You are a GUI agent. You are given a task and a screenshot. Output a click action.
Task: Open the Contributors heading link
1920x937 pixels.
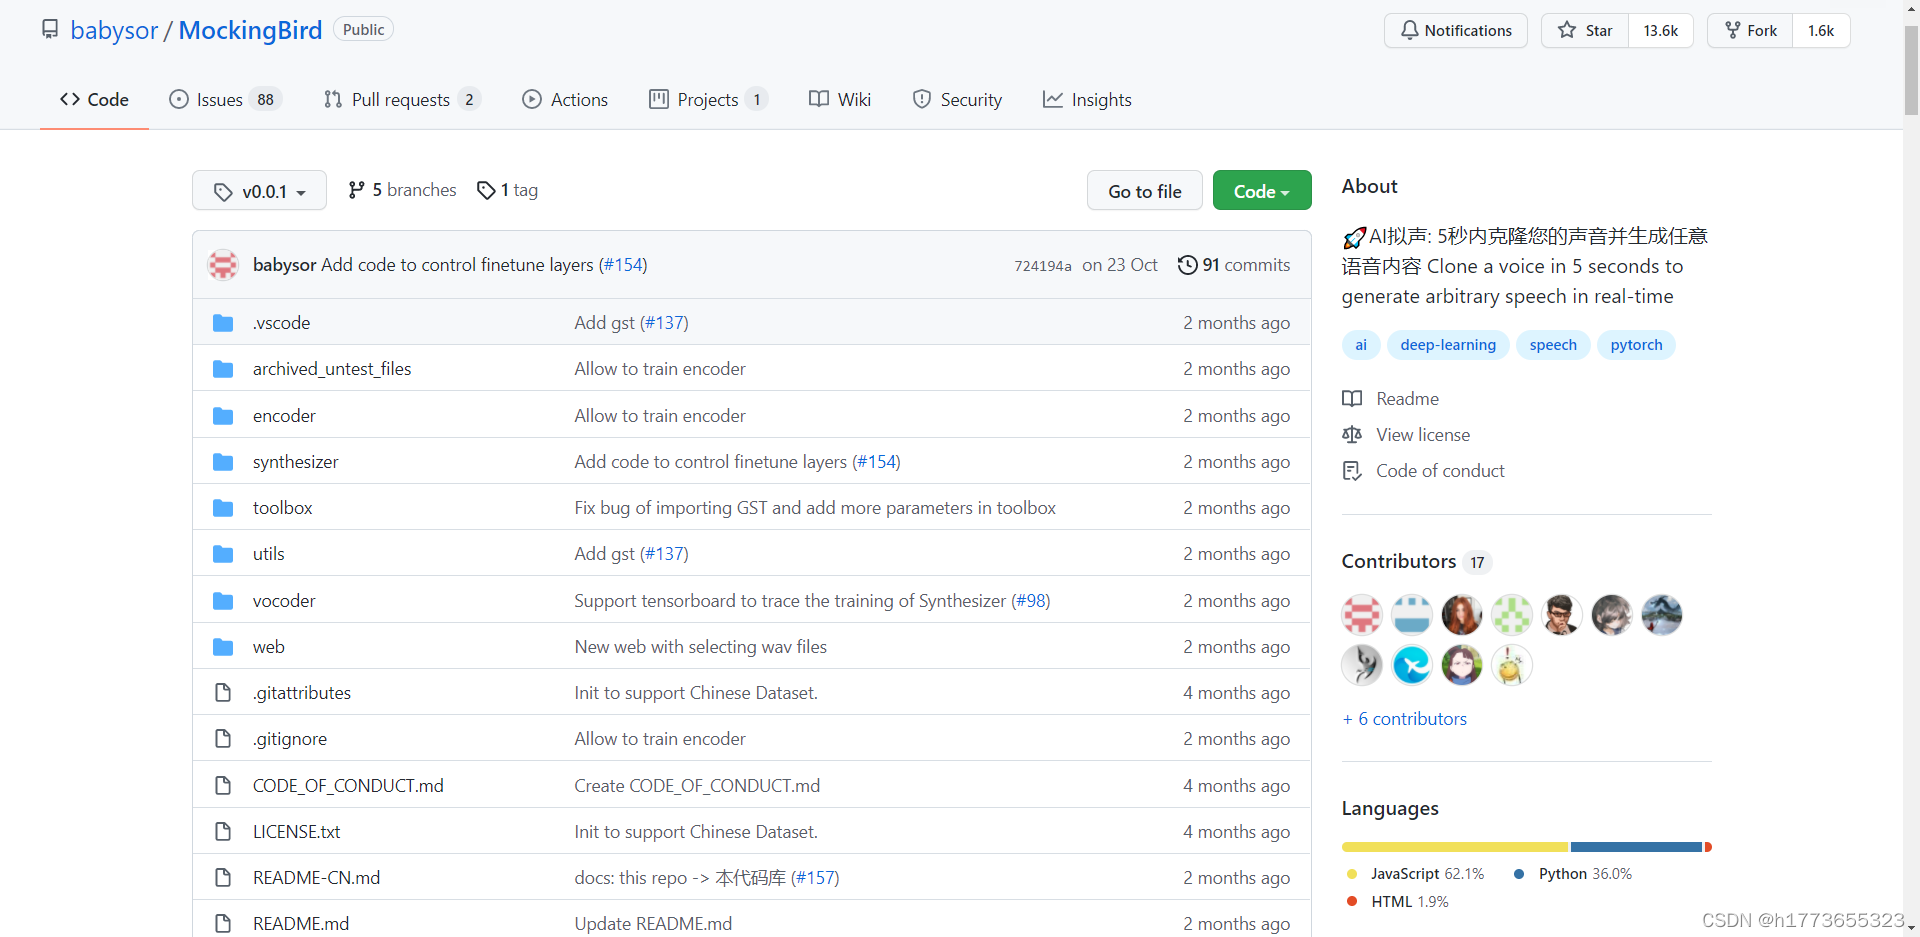tap(1416, 561)
